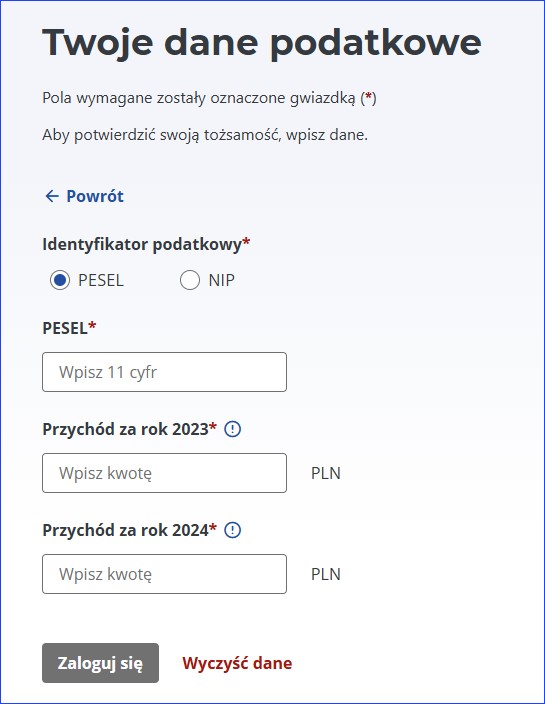The width and height of the screenshot is (545, 704).
Task: Select the PESEL radio button
Action: pyautogui.click(x=60, y=280)
